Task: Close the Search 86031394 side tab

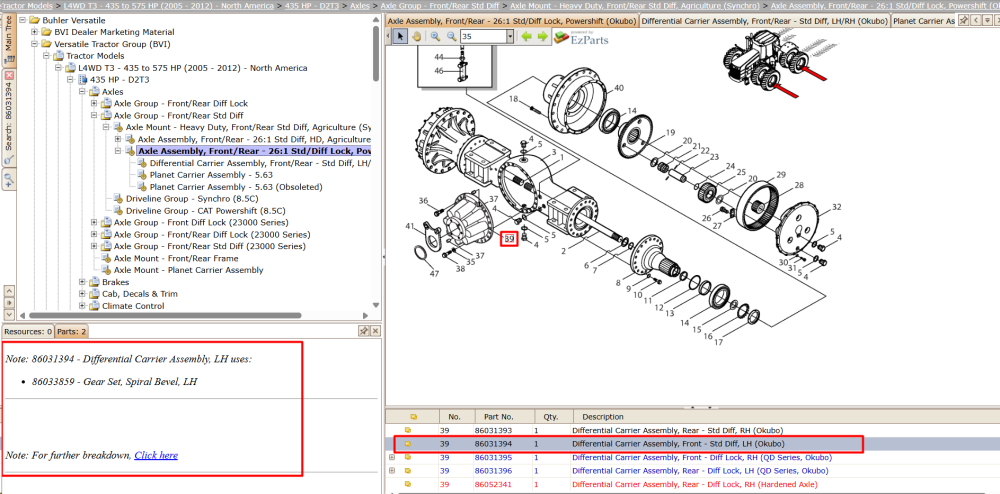Action: click(x=9, y=75)
